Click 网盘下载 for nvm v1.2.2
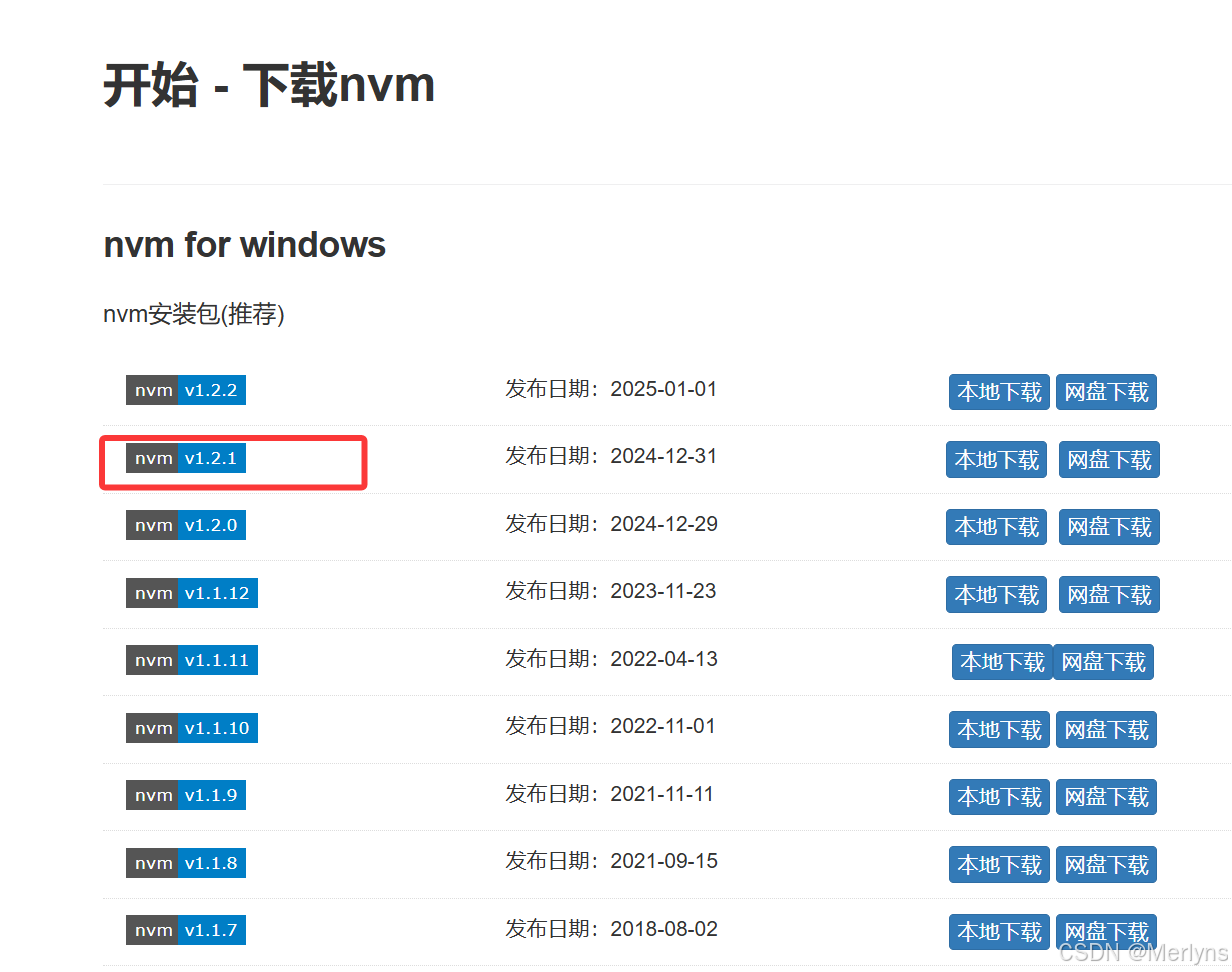Image resolution: width=1232 pixels, height=972 pixels. (x=1106, y=392)
